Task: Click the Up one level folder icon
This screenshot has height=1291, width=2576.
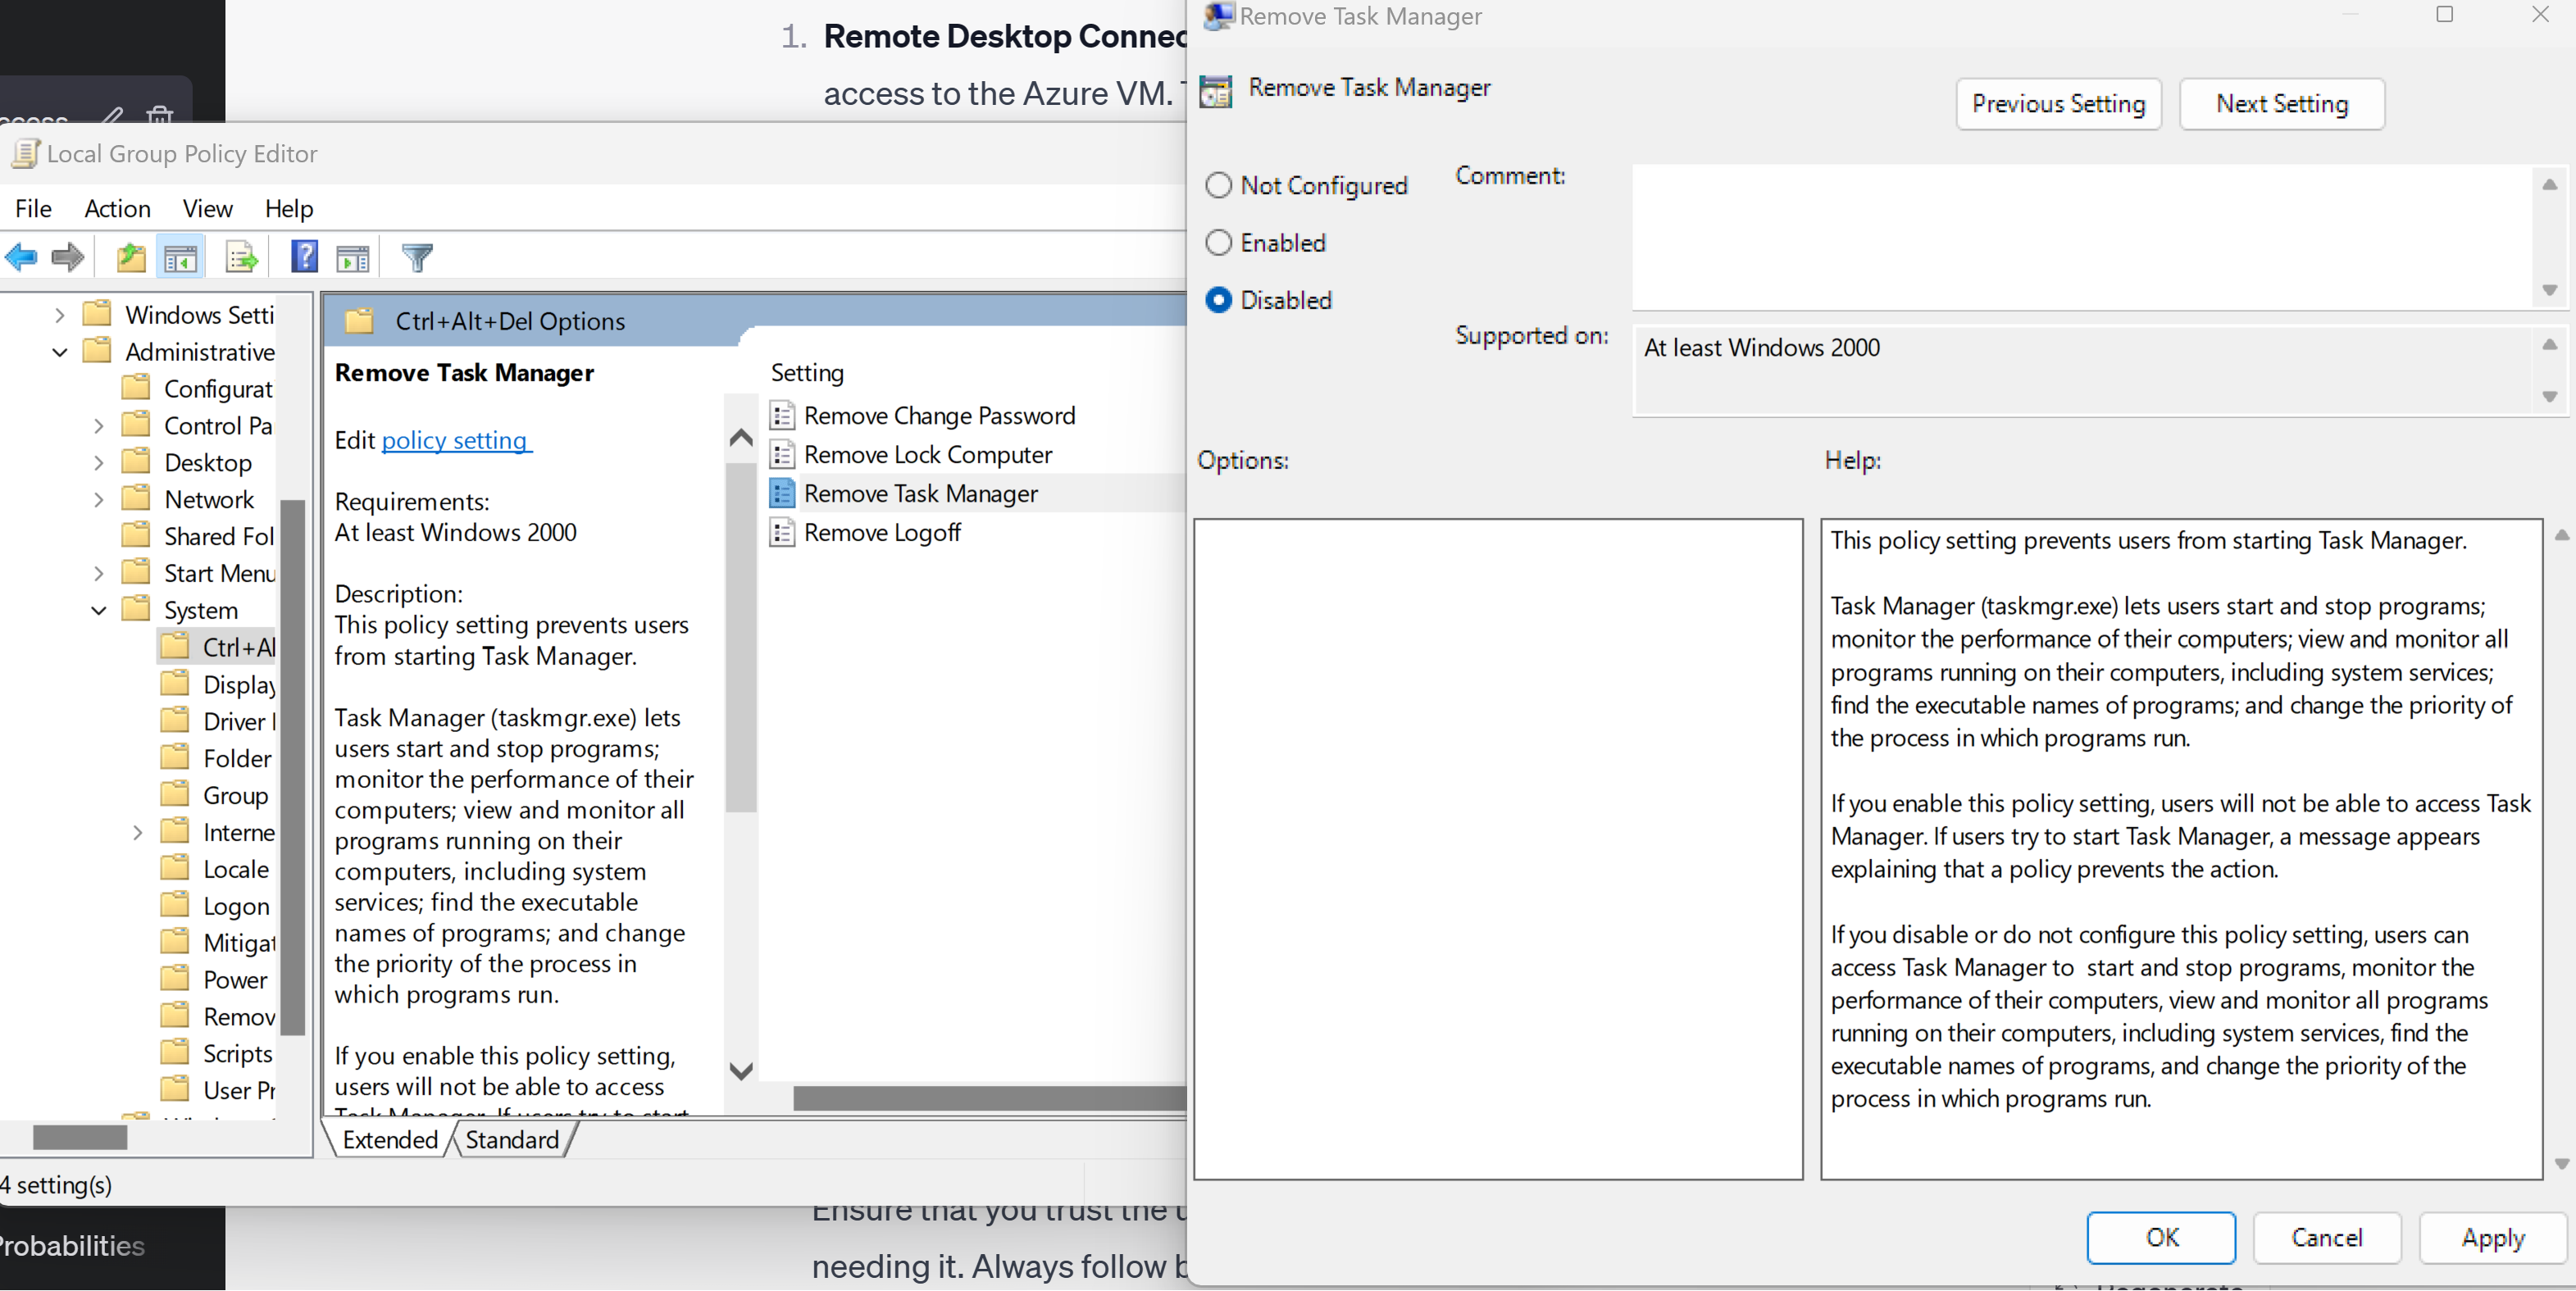Action: (131, 257)
